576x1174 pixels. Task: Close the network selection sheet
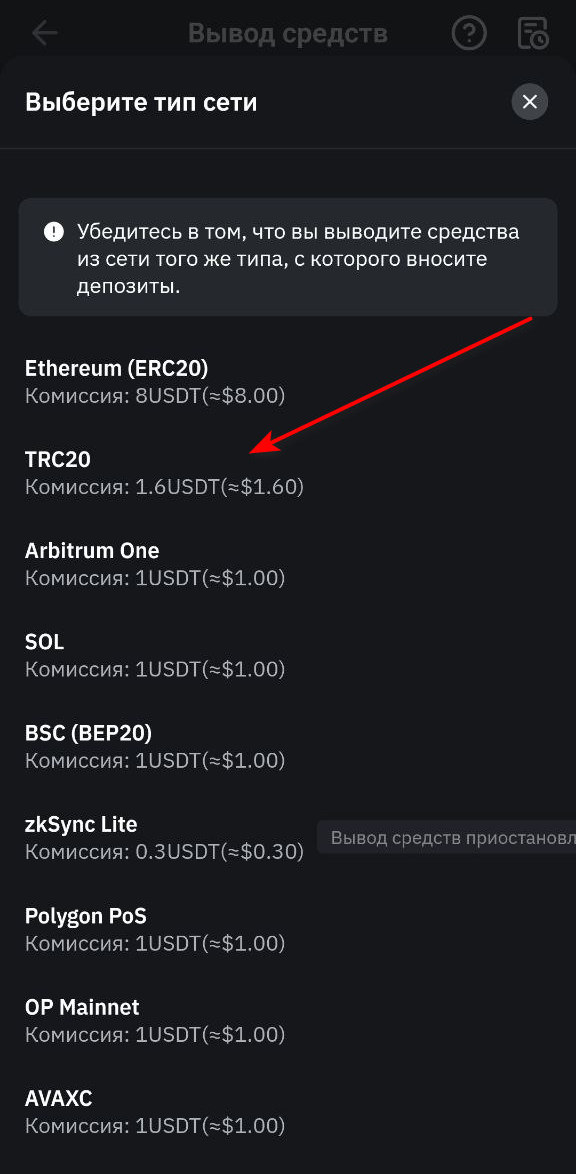tap(529, 101)
